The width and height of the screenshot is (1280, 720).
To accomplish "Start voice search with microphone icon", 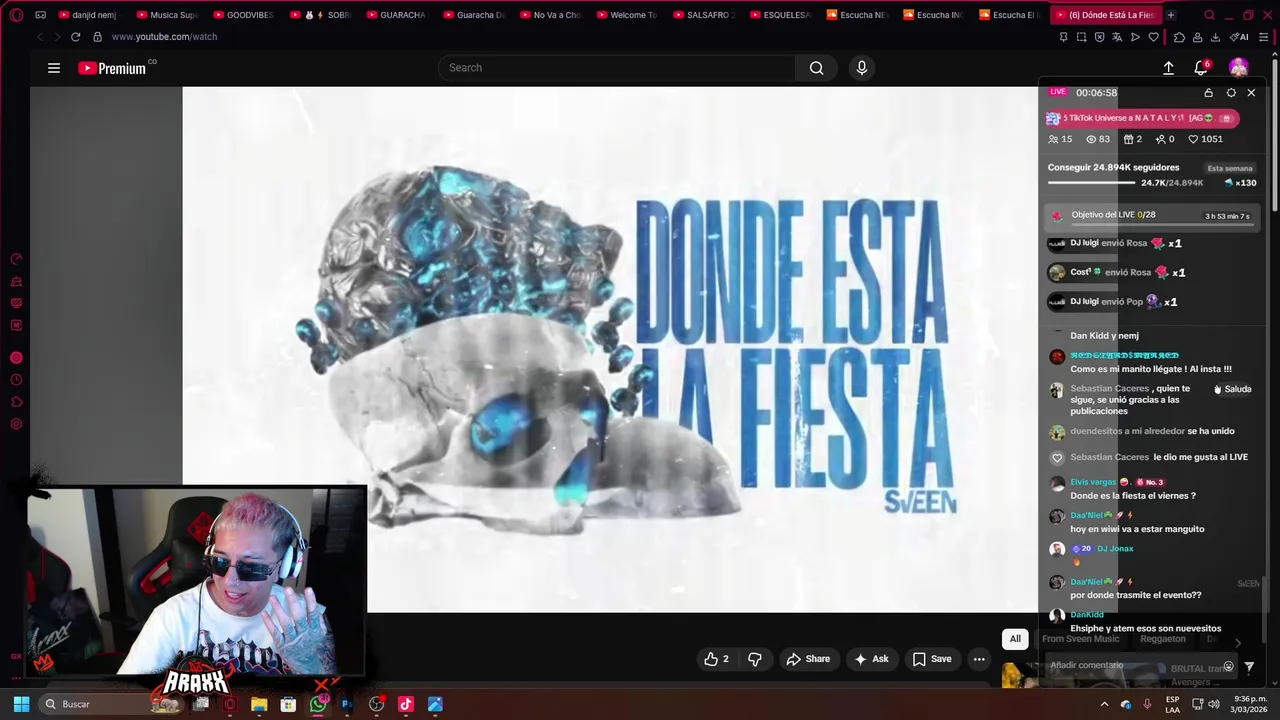I will point(862,68).
